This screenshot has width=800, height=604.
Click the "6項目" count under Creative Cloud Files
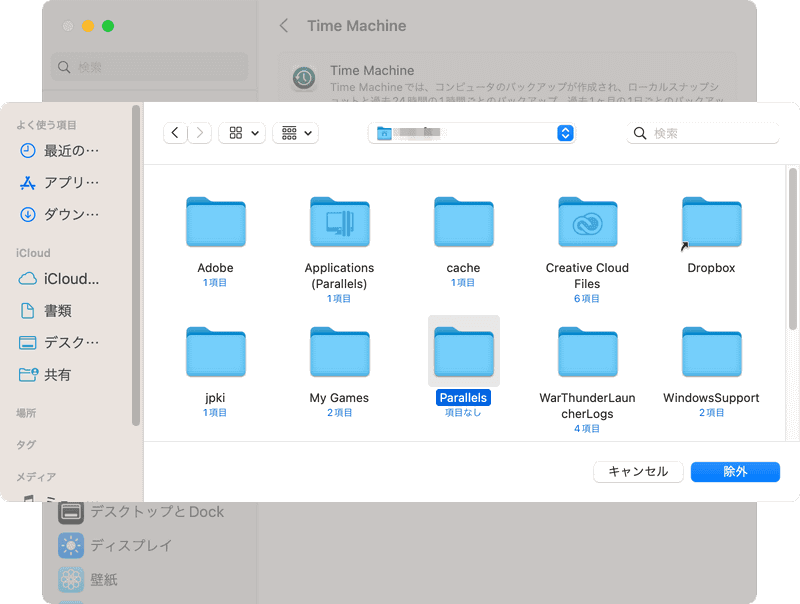(x=587, y=298)
